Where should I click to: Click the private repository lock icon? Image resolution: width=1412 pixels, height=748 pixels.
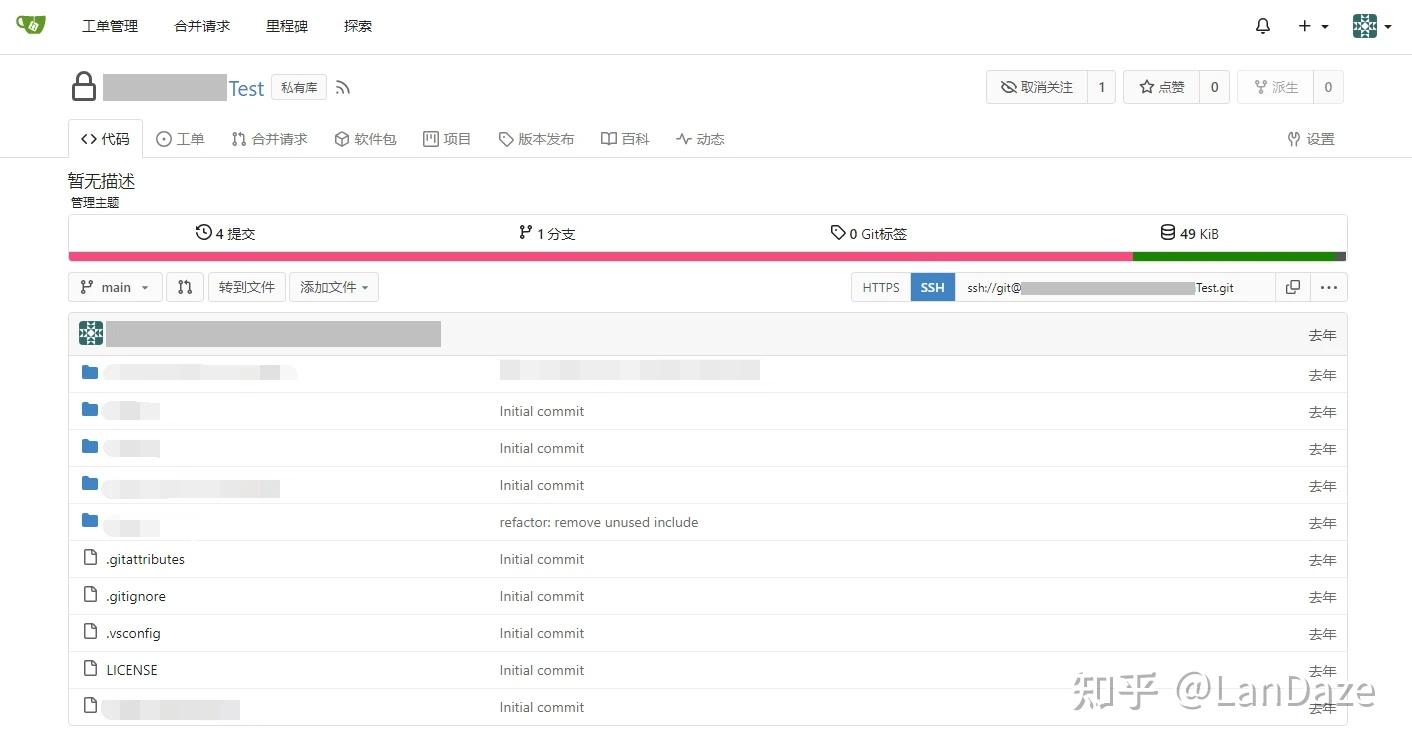coord(83,86)
